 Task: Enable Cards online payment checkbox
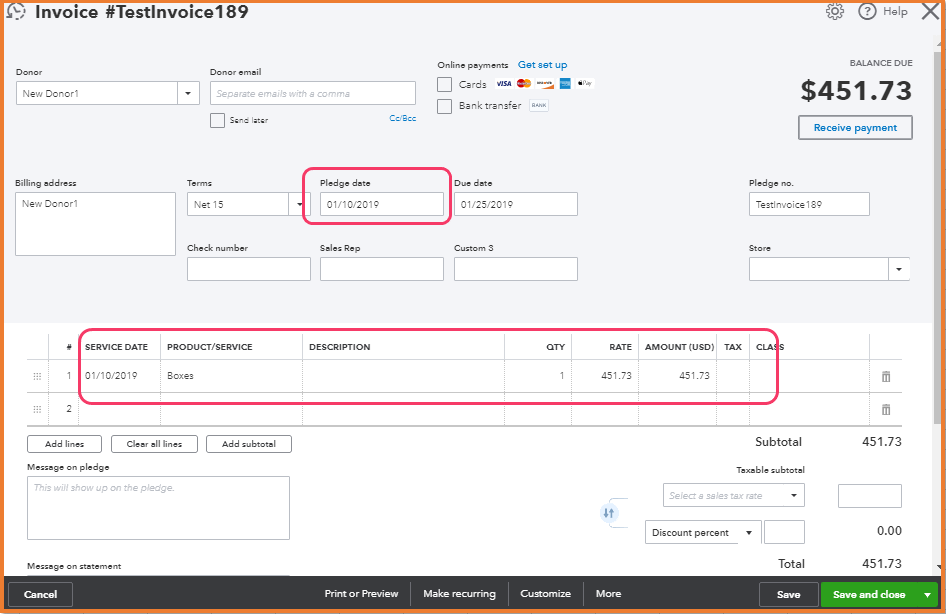click(445, 84)
